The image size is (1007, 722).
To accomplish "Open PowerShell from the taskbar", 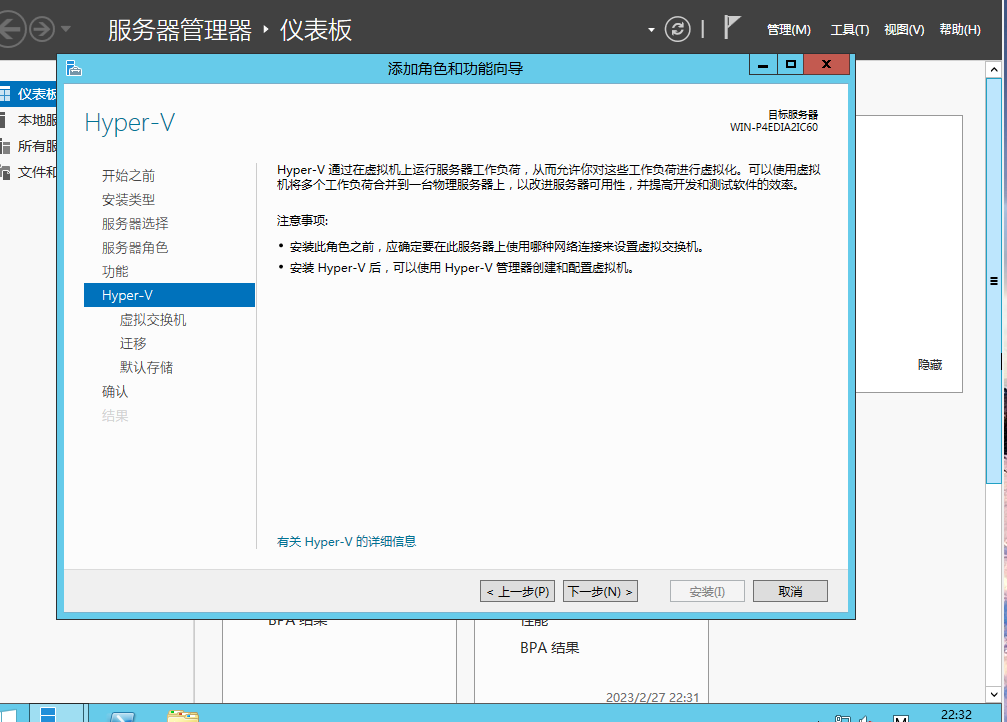I will (123, 716).
